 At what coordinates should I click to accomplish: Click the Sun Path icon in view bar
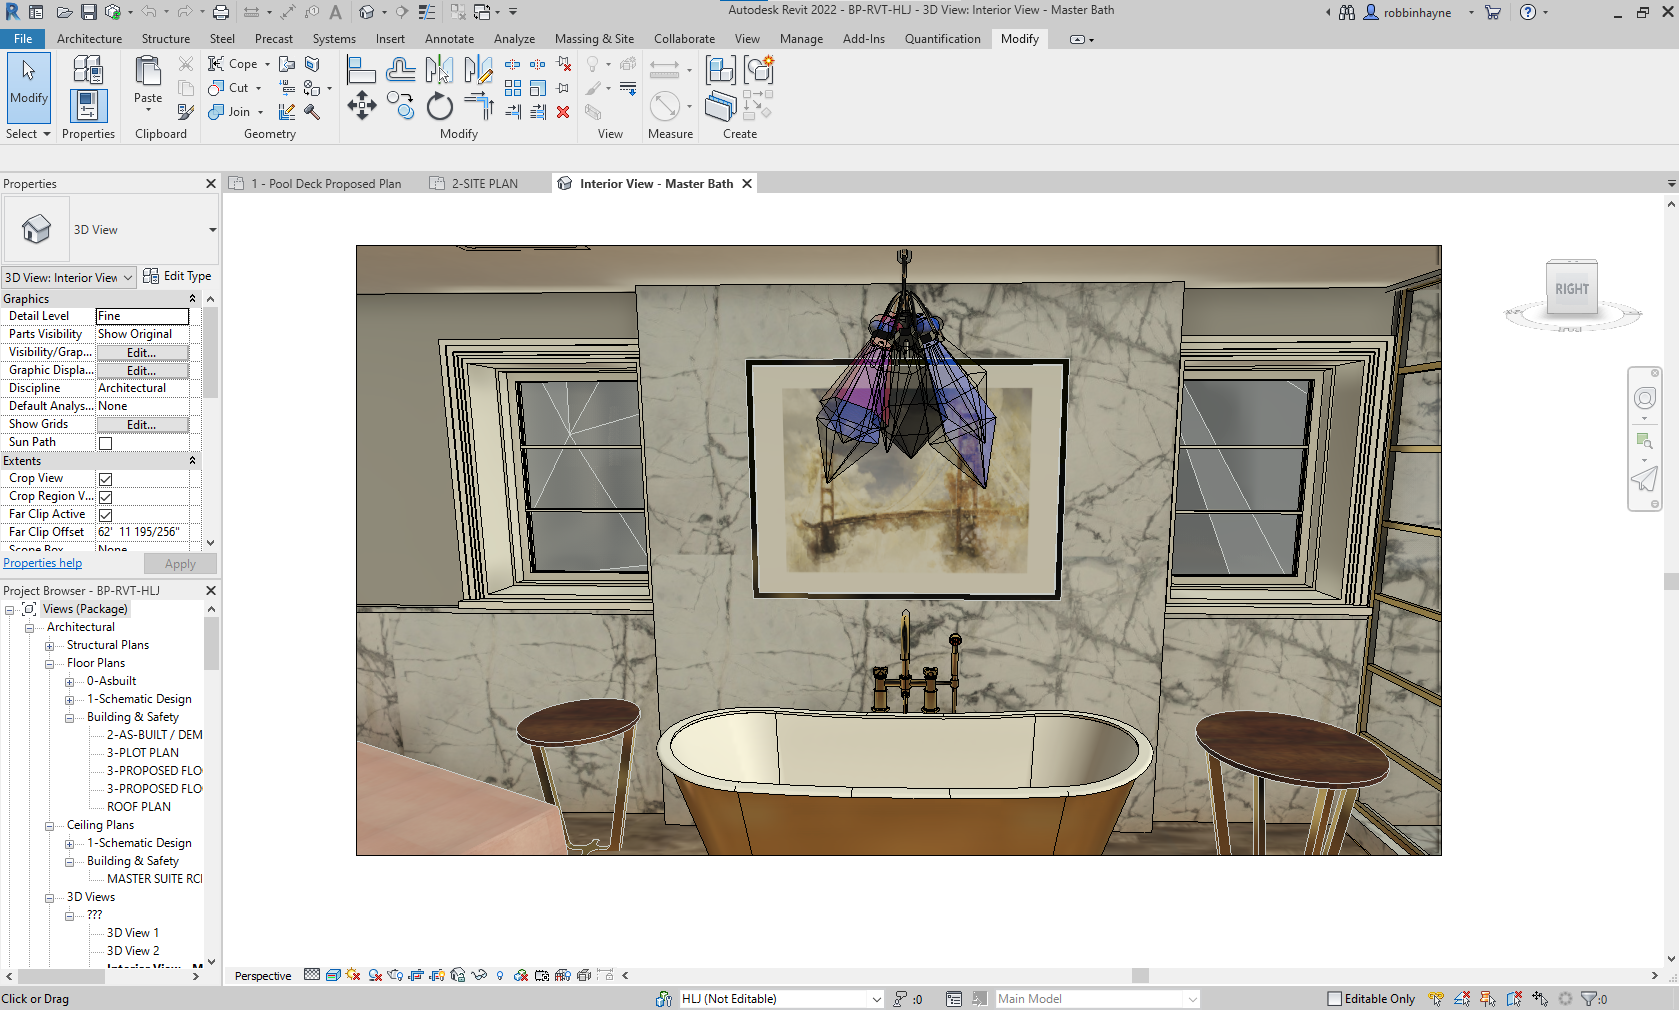pyautogui.click(x=353, y=975)
